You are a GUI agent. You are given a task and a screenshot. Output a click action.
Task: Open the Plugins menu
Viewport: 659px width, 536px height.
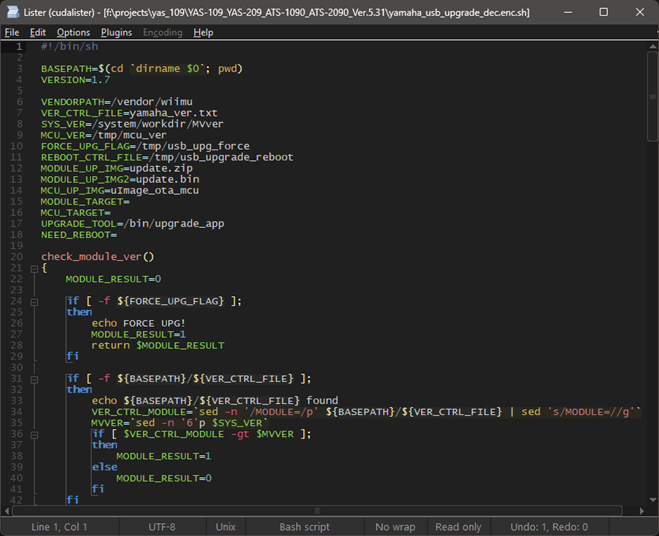[x=116, y=32]
